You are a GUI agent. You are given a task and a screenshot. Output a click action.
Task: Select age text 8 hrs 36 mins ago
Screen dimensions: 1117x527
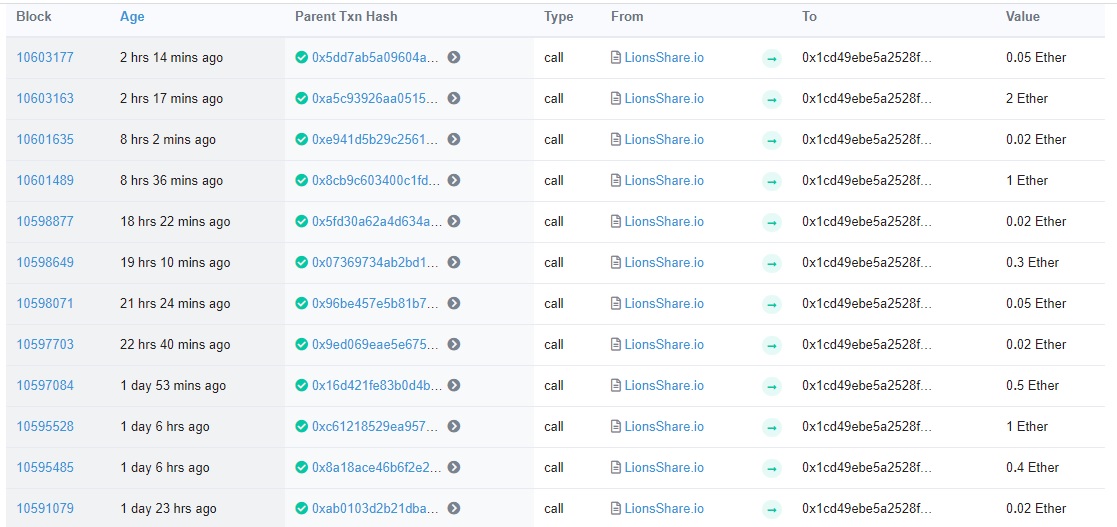172,181
